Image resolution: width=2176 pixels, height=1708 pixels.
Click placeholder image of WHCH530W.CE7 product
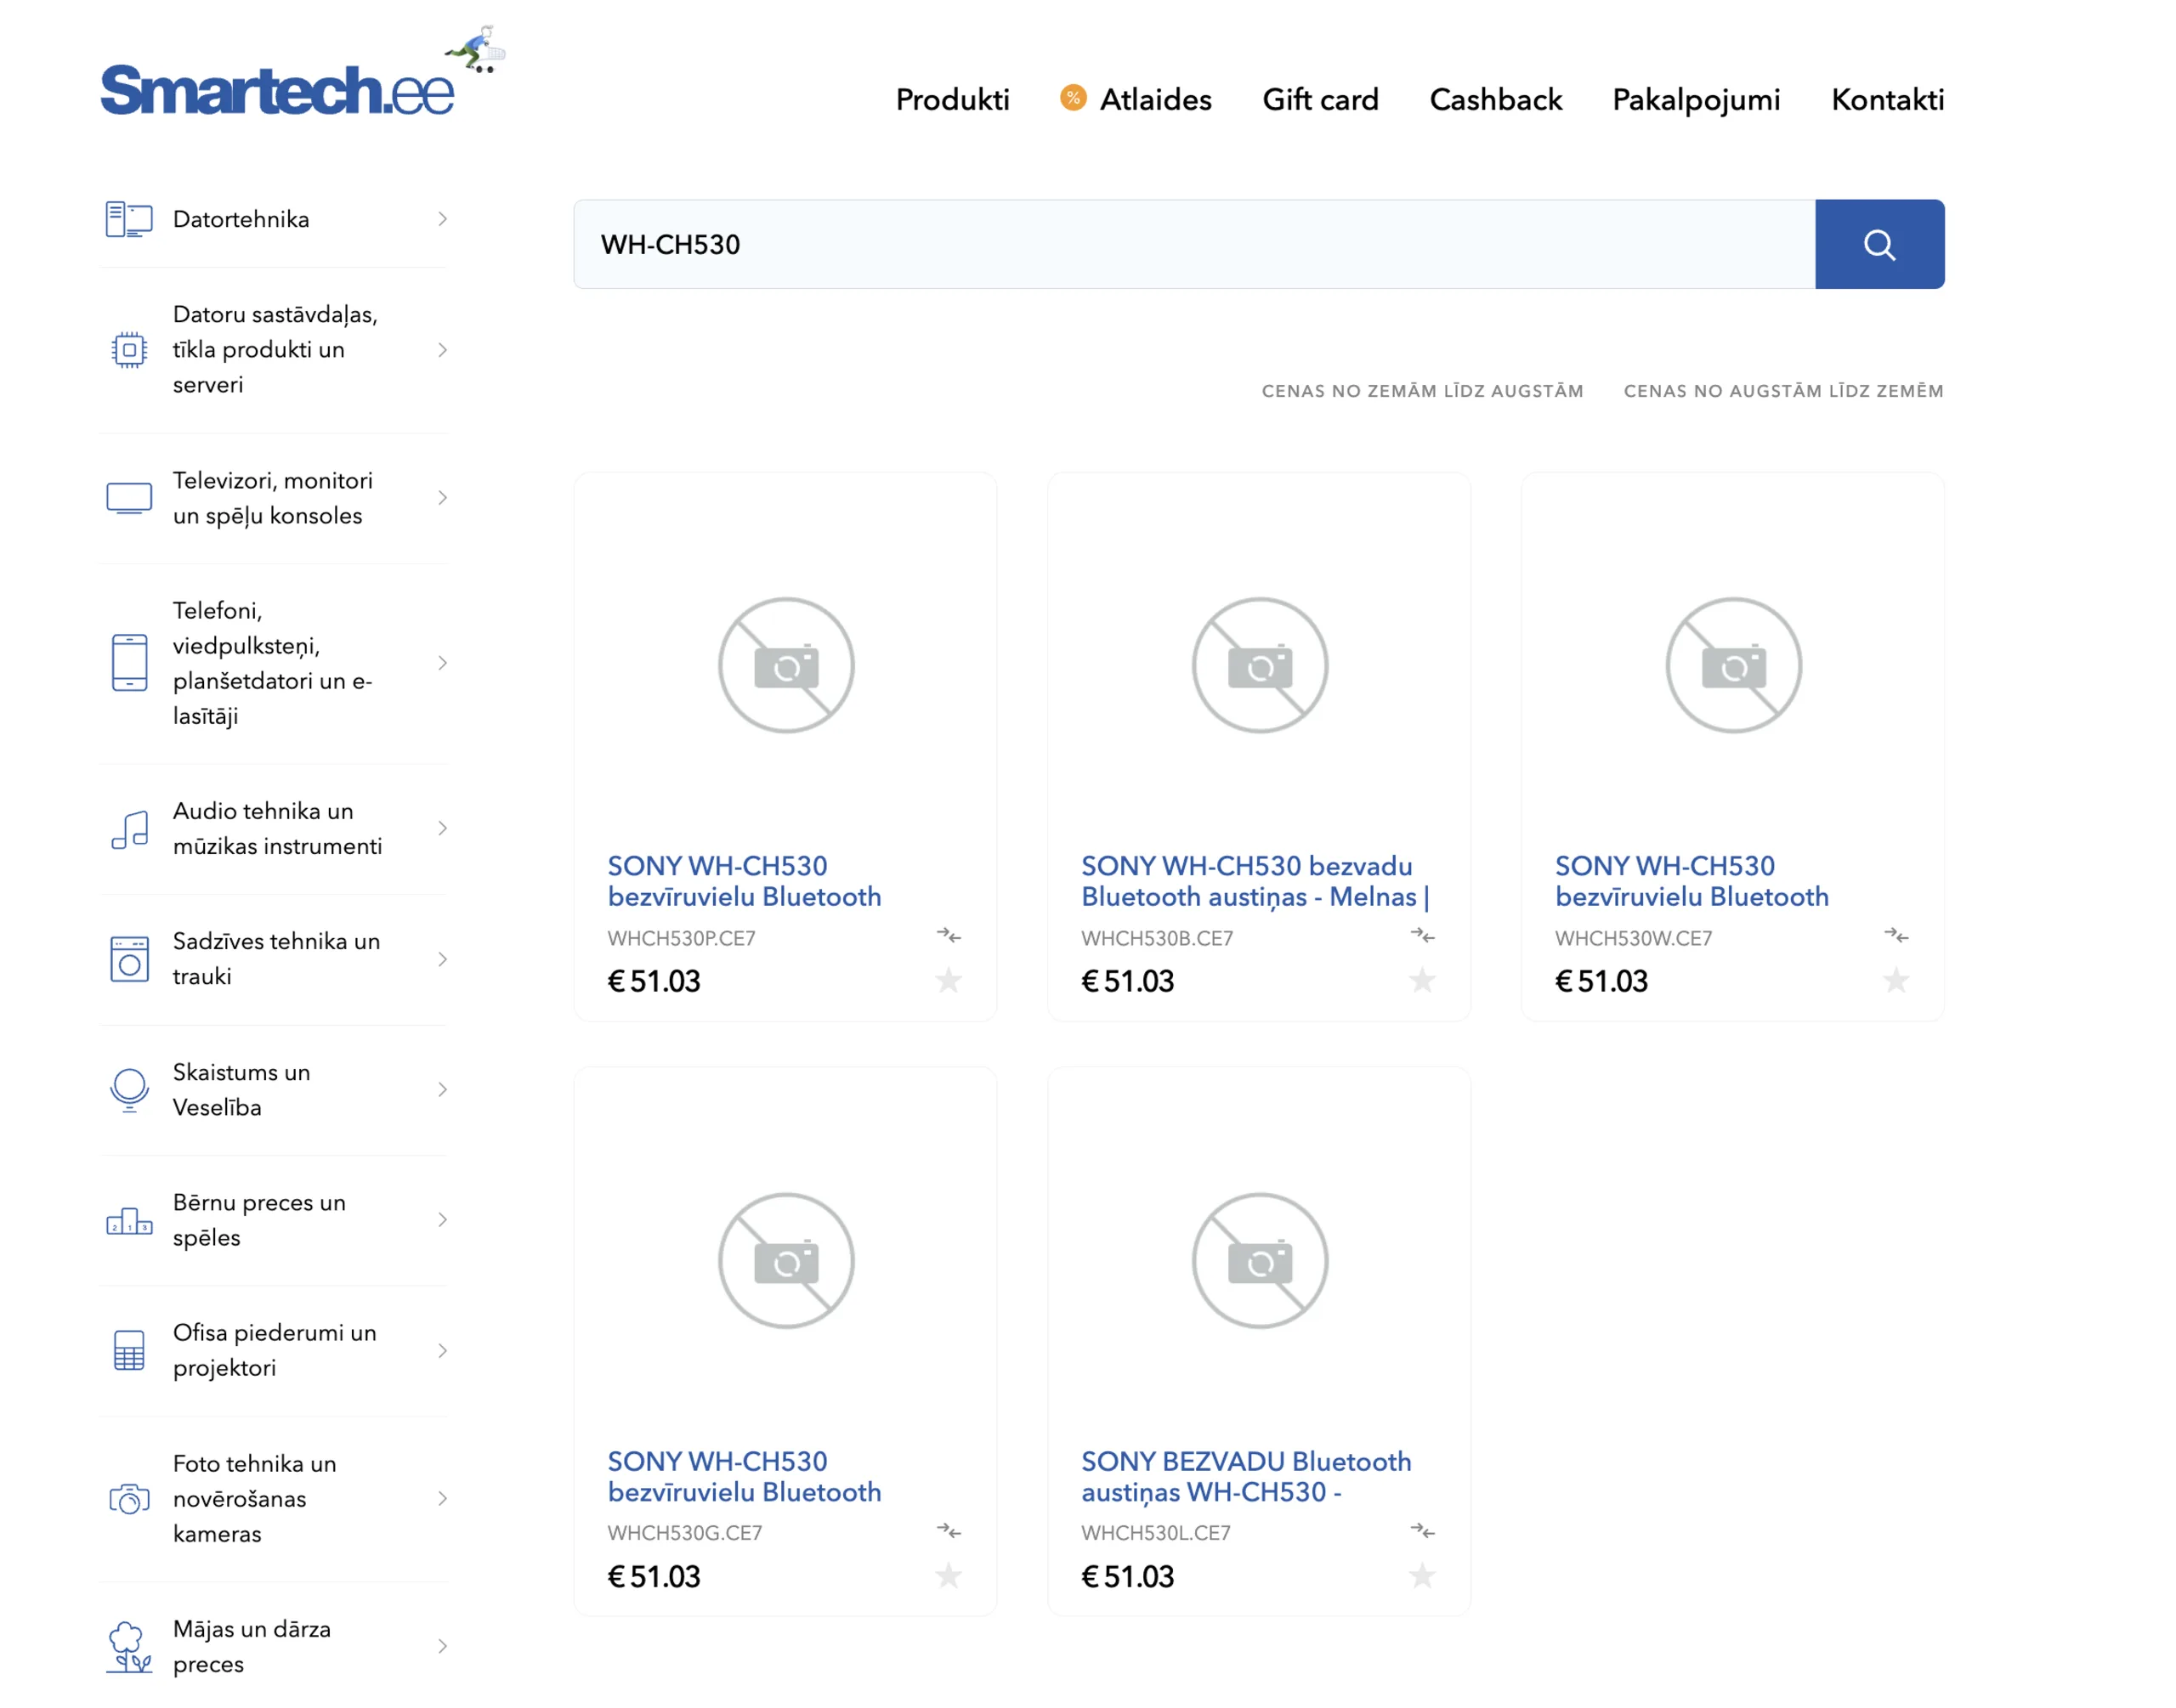tap(1733, 665)
